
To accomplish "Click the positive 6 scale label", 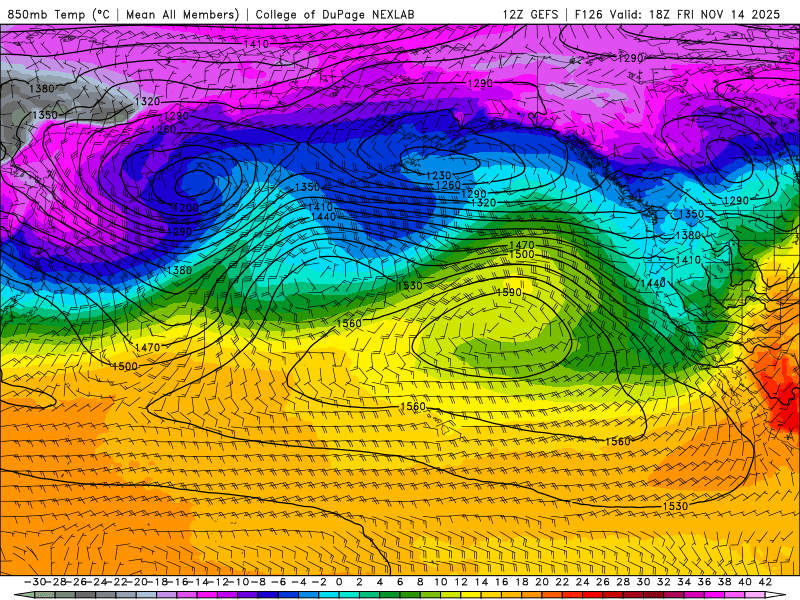I will click(x=400, y=582).
